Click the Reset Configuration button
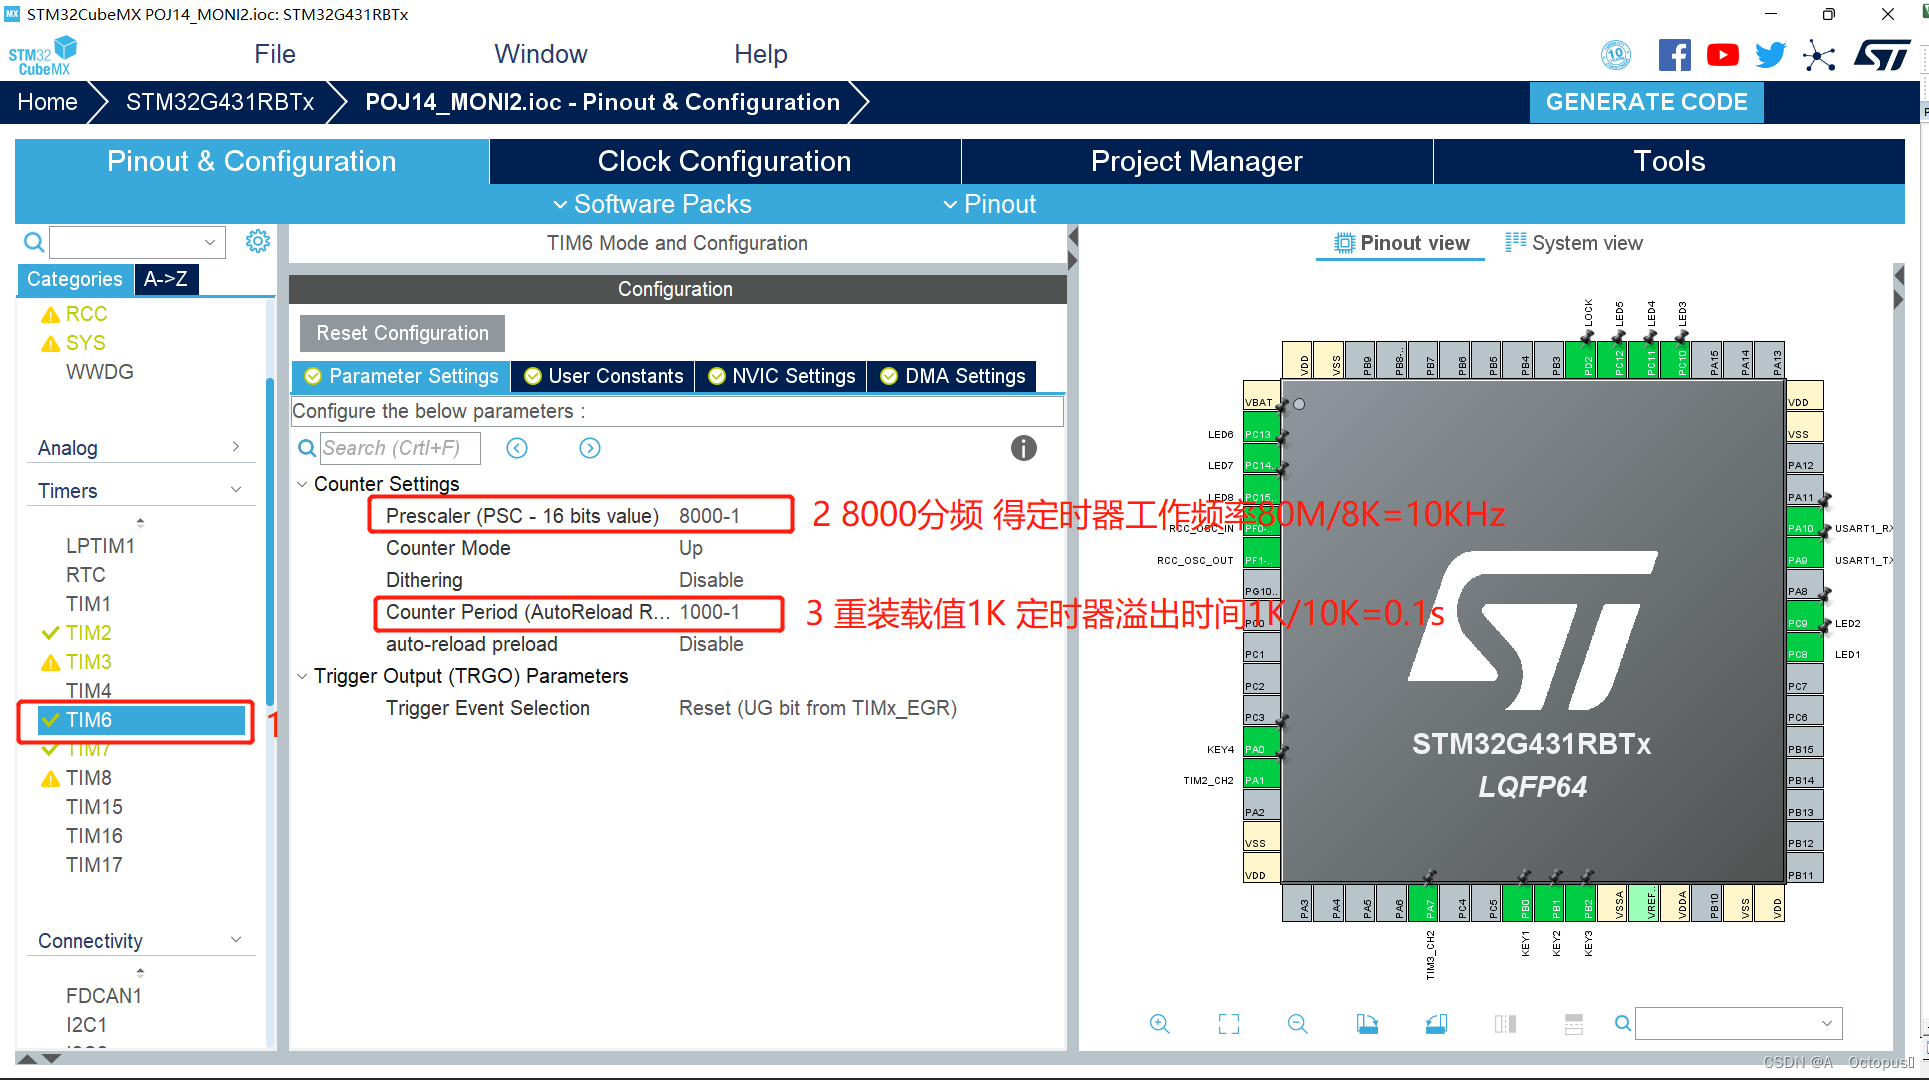 click(x=400, y=333)
